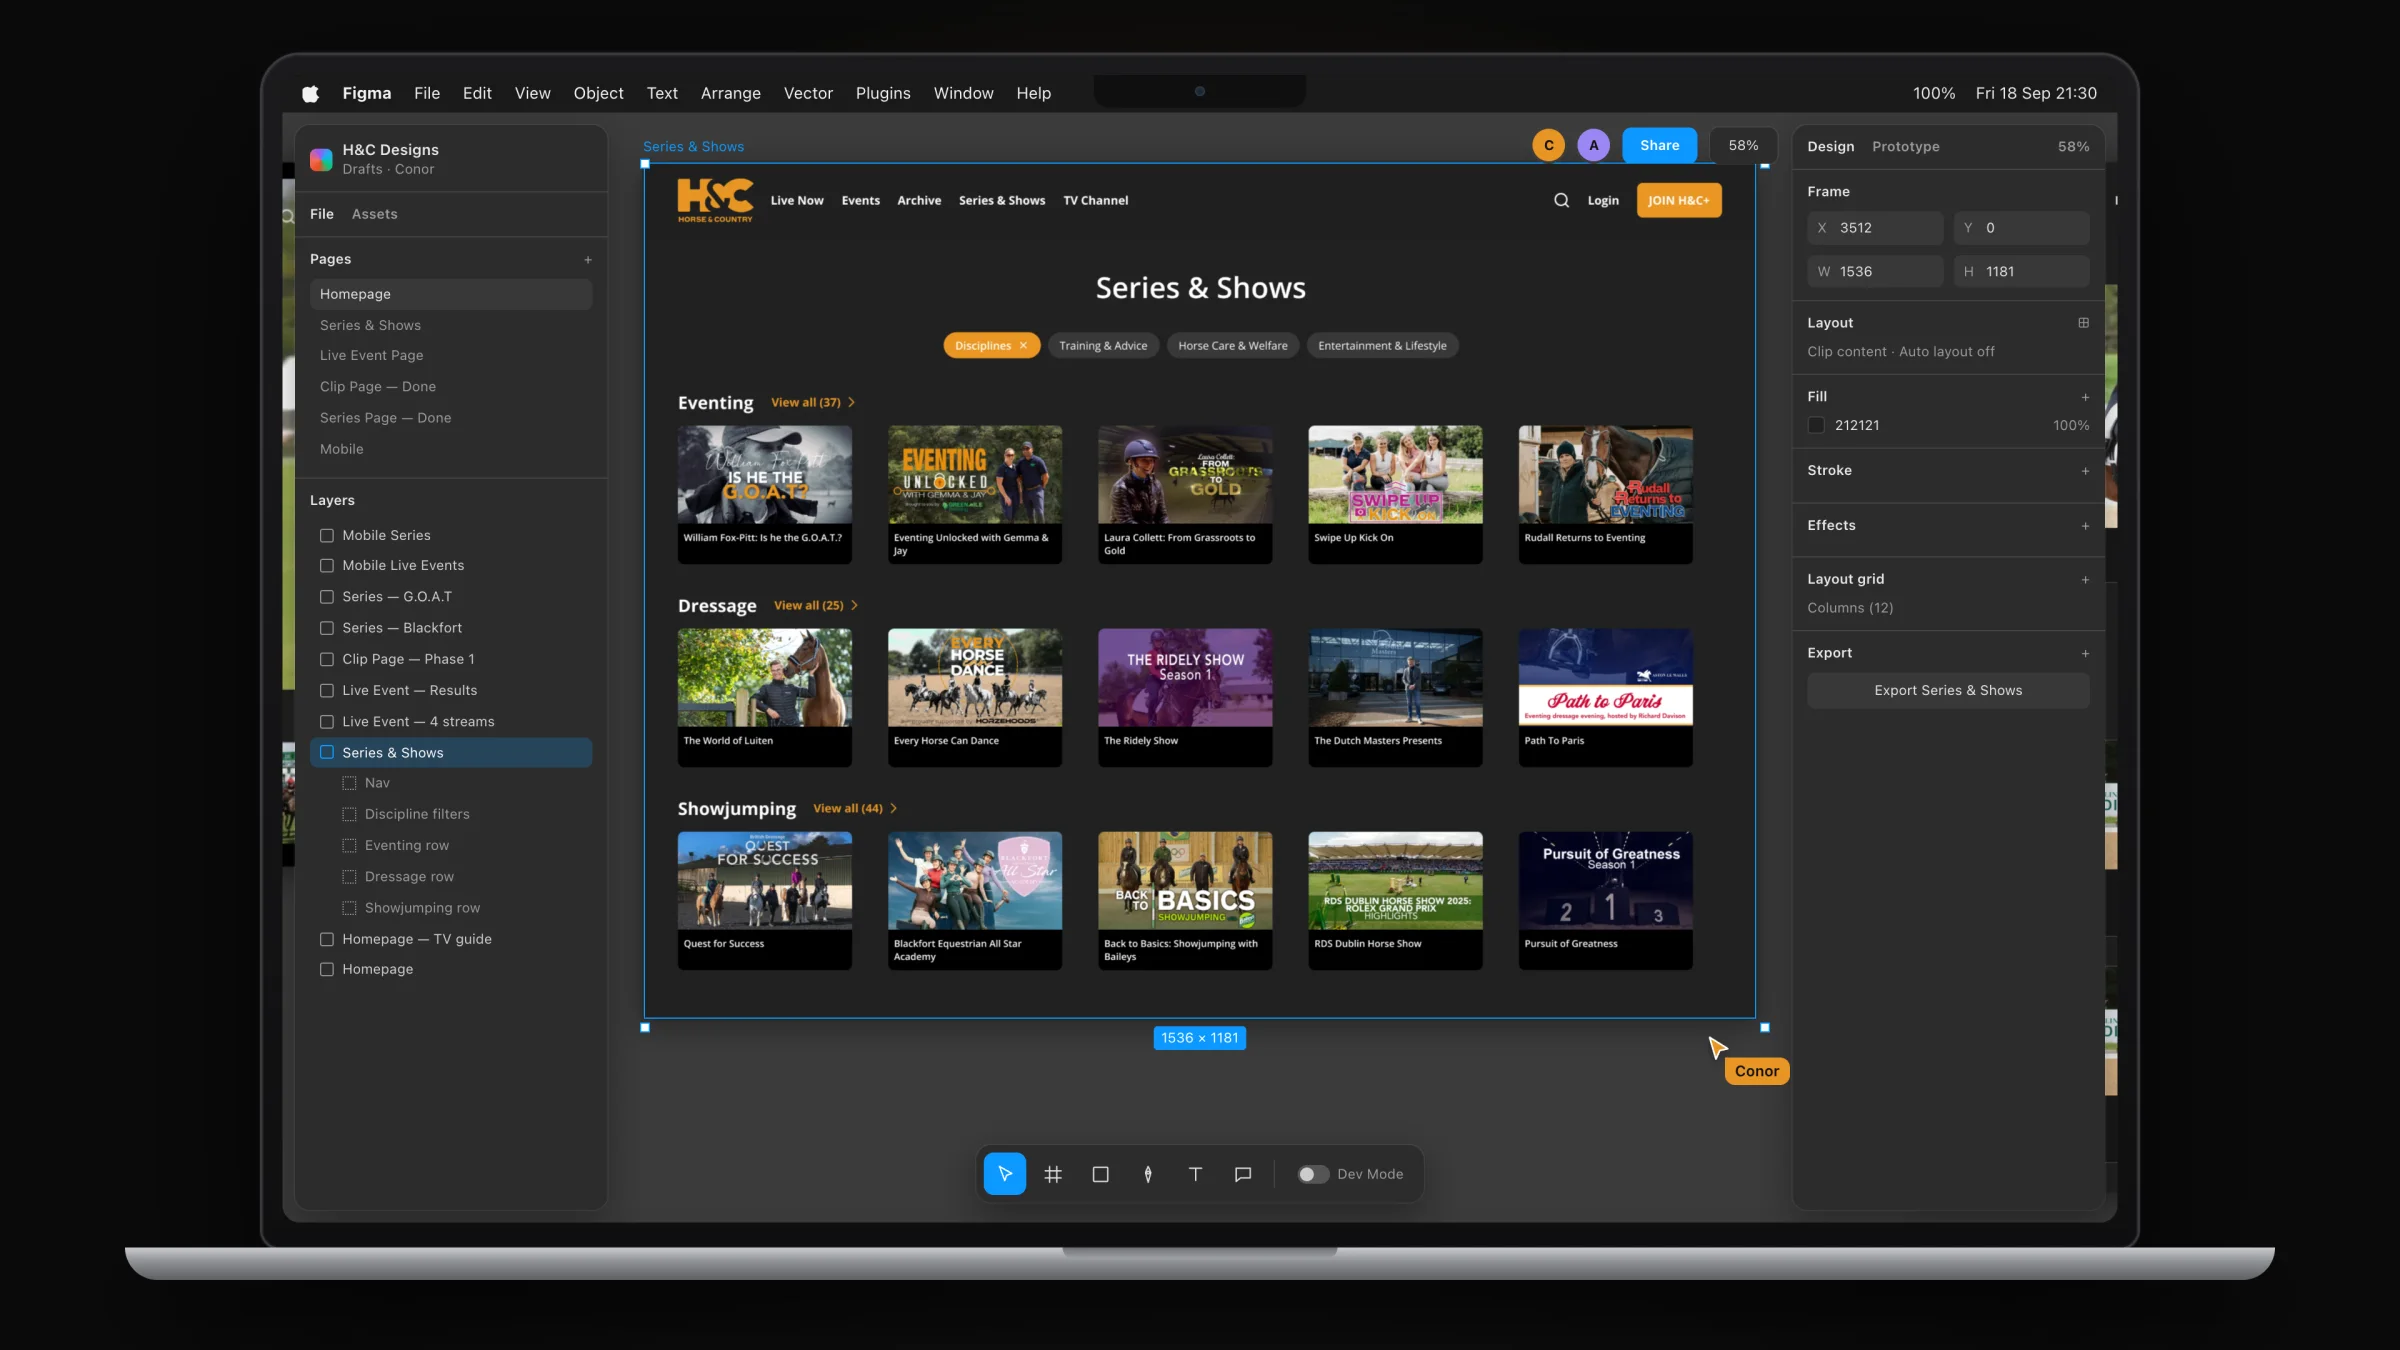Click the Login link
Image resolution: width=2400 pixels, height=1350 pixels.
[x=1602, y=200]
